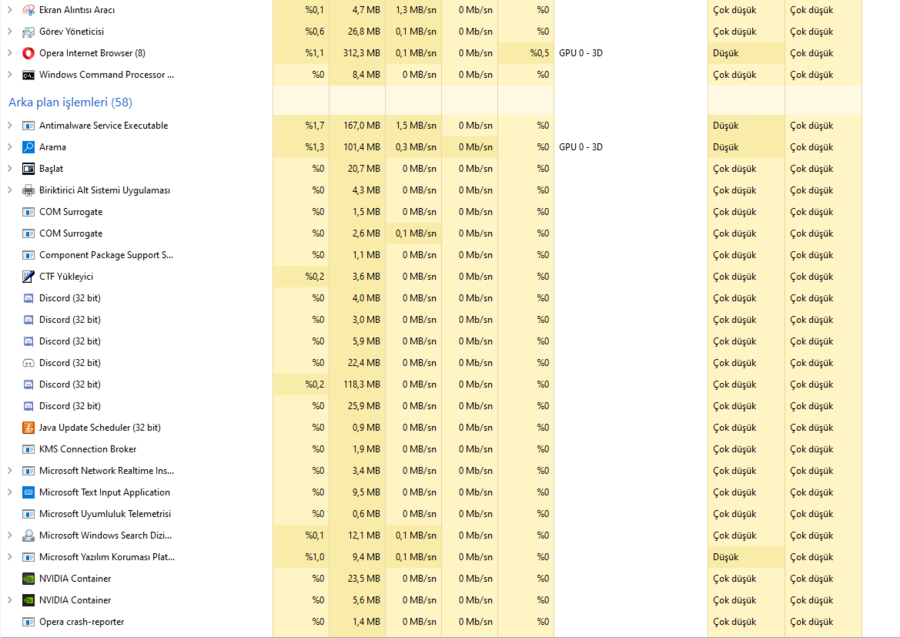
Task: Click the Antimalware Service Executable icon
Action: pos(28,126)
